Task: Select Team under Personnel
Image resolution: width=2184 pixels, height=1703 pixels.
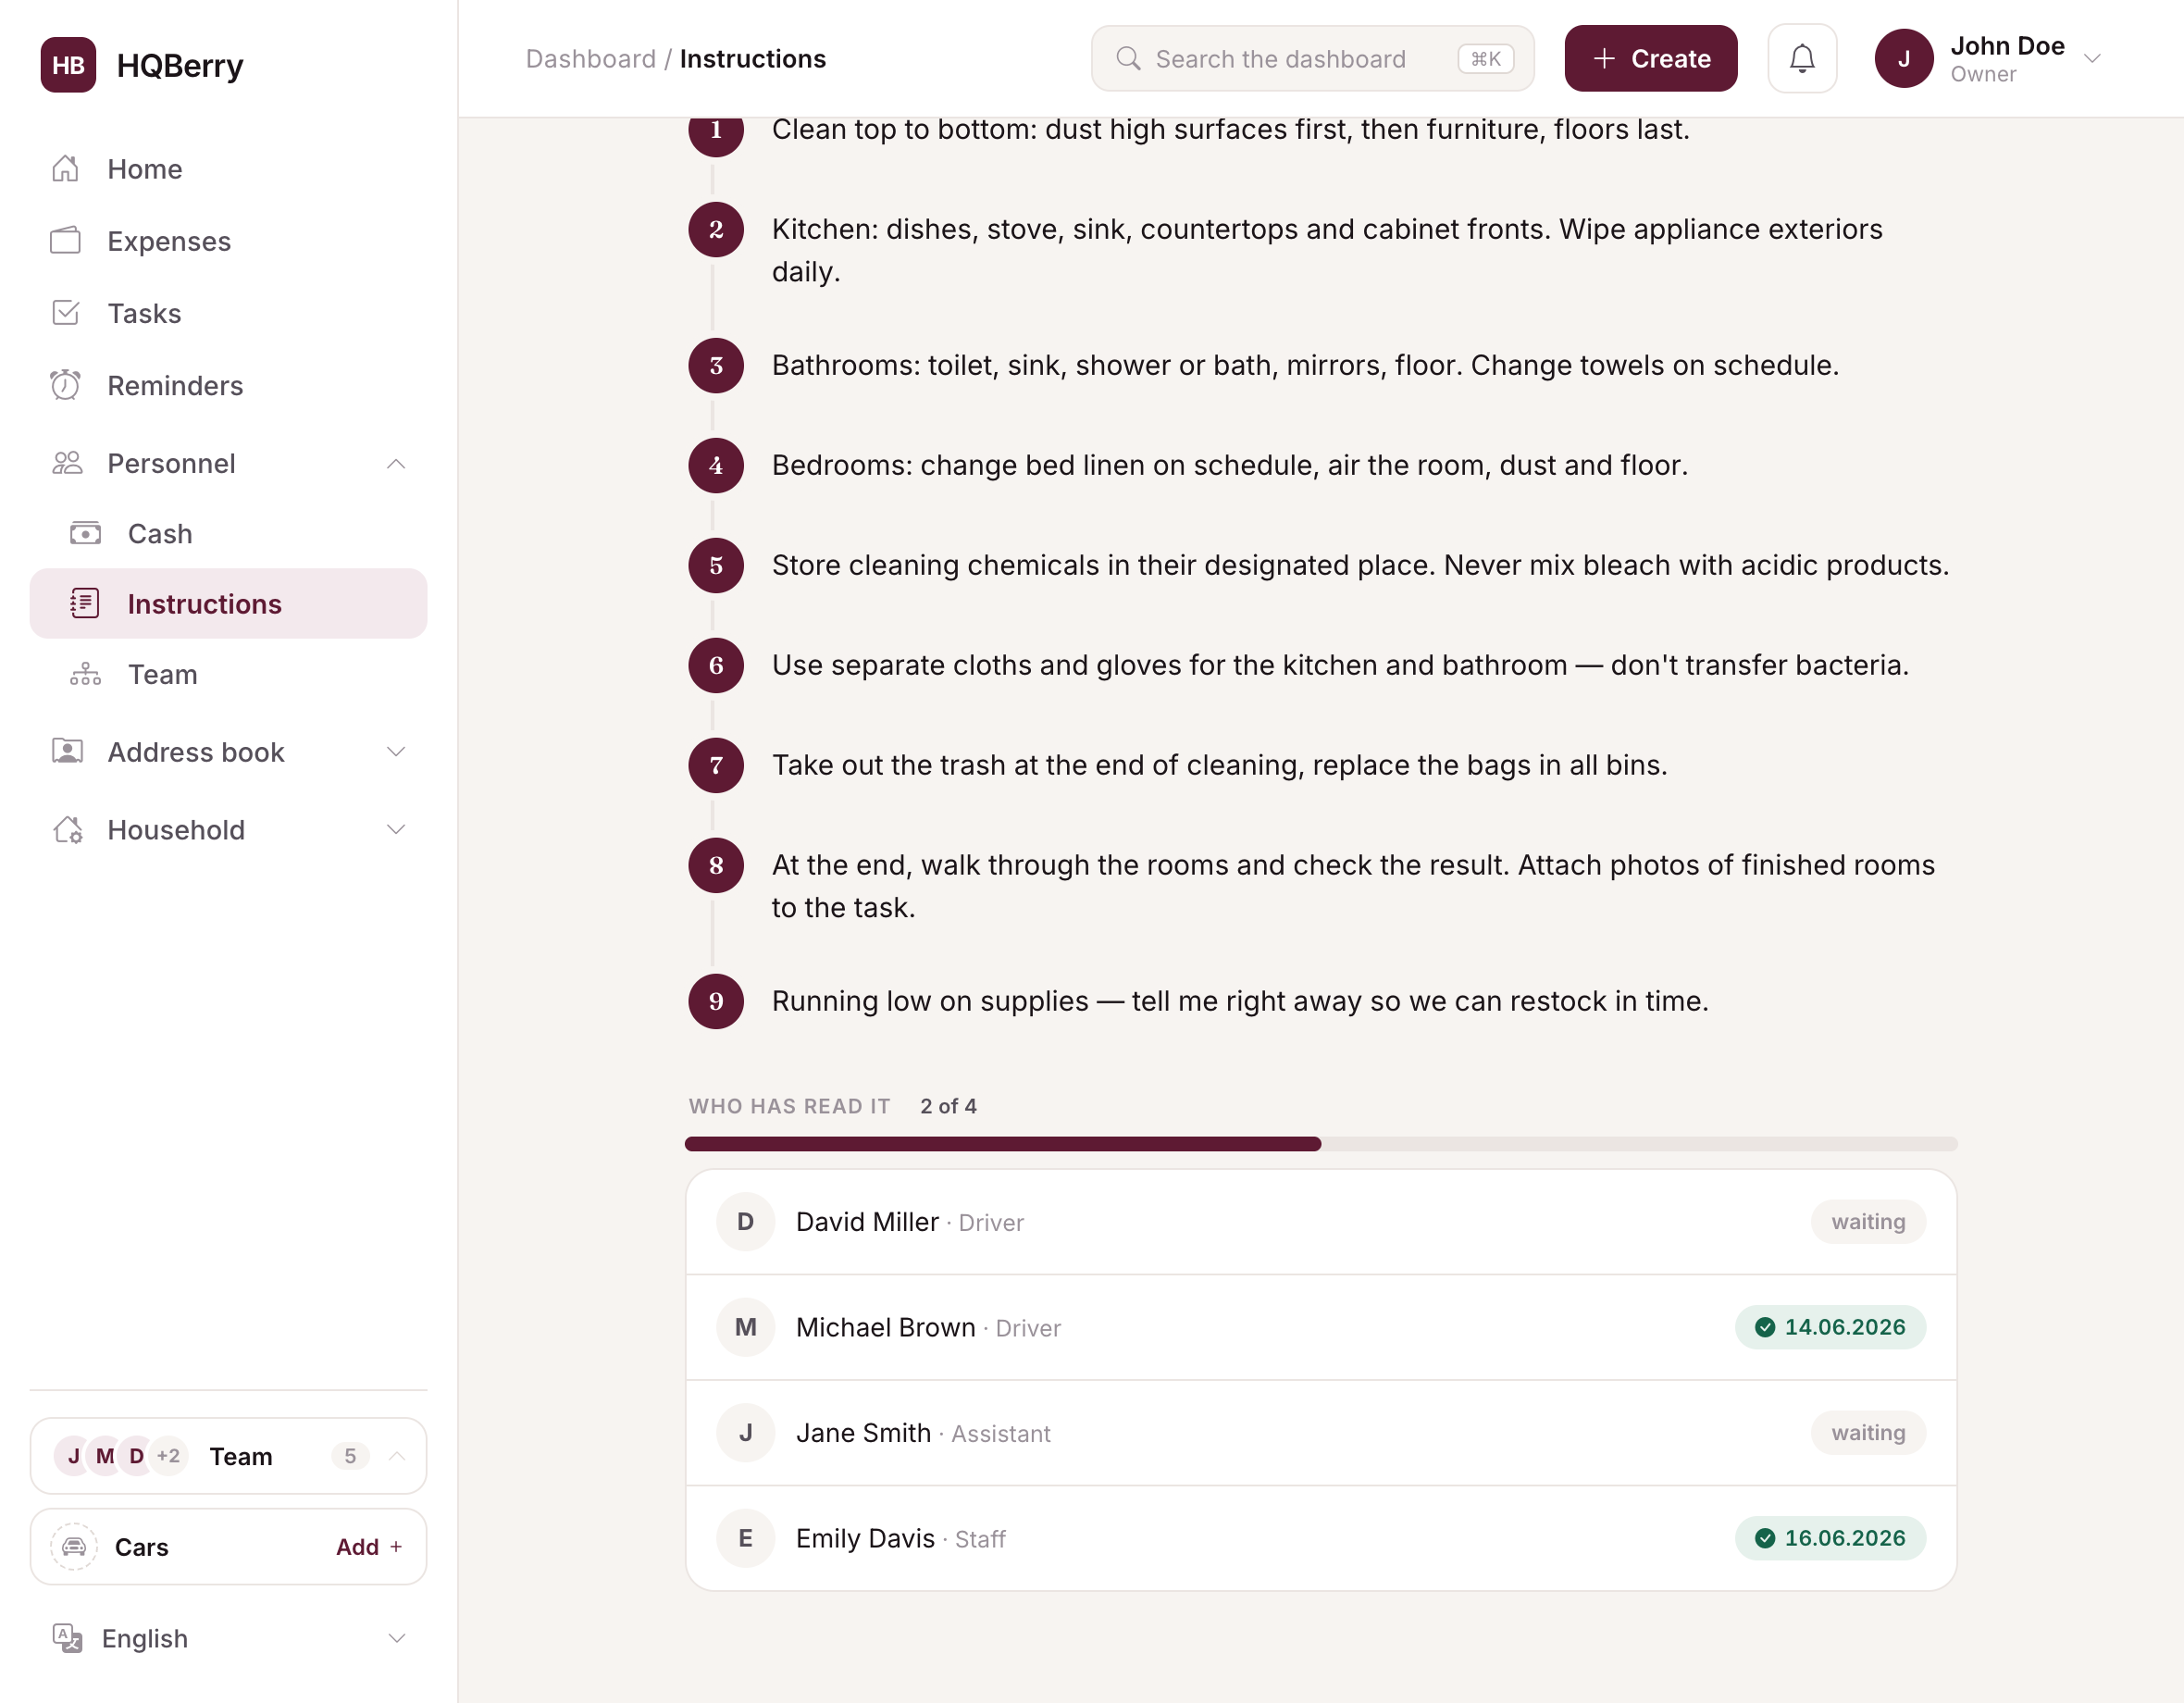Action: click(x=228, y=675)
